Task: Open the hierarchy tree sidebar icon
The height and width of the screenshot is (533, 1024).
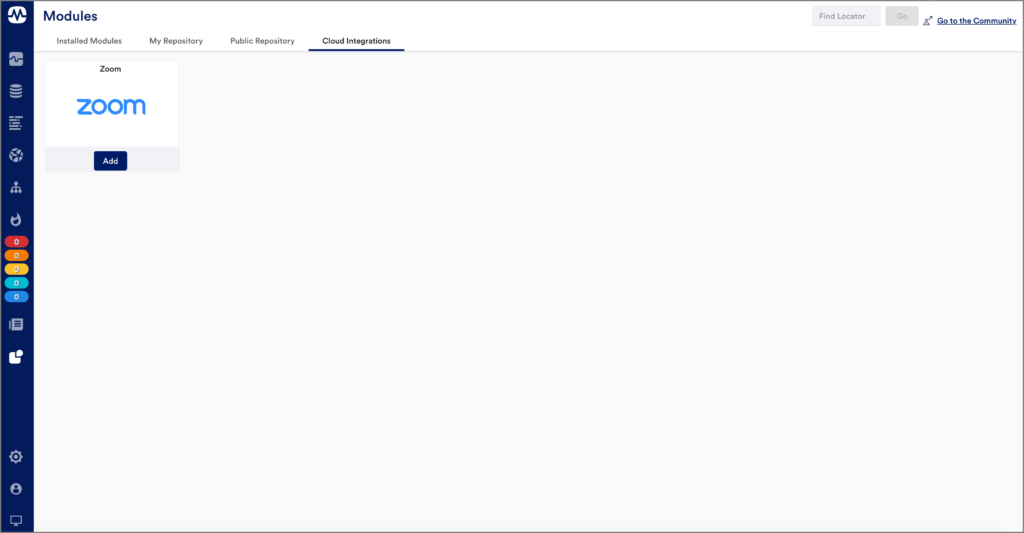Action: [16, 187]
